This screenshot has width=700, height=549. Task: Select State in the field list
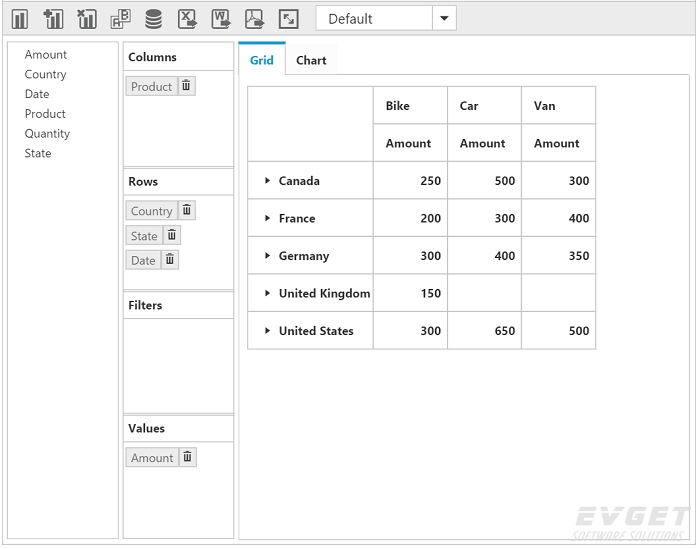point(38,153)
